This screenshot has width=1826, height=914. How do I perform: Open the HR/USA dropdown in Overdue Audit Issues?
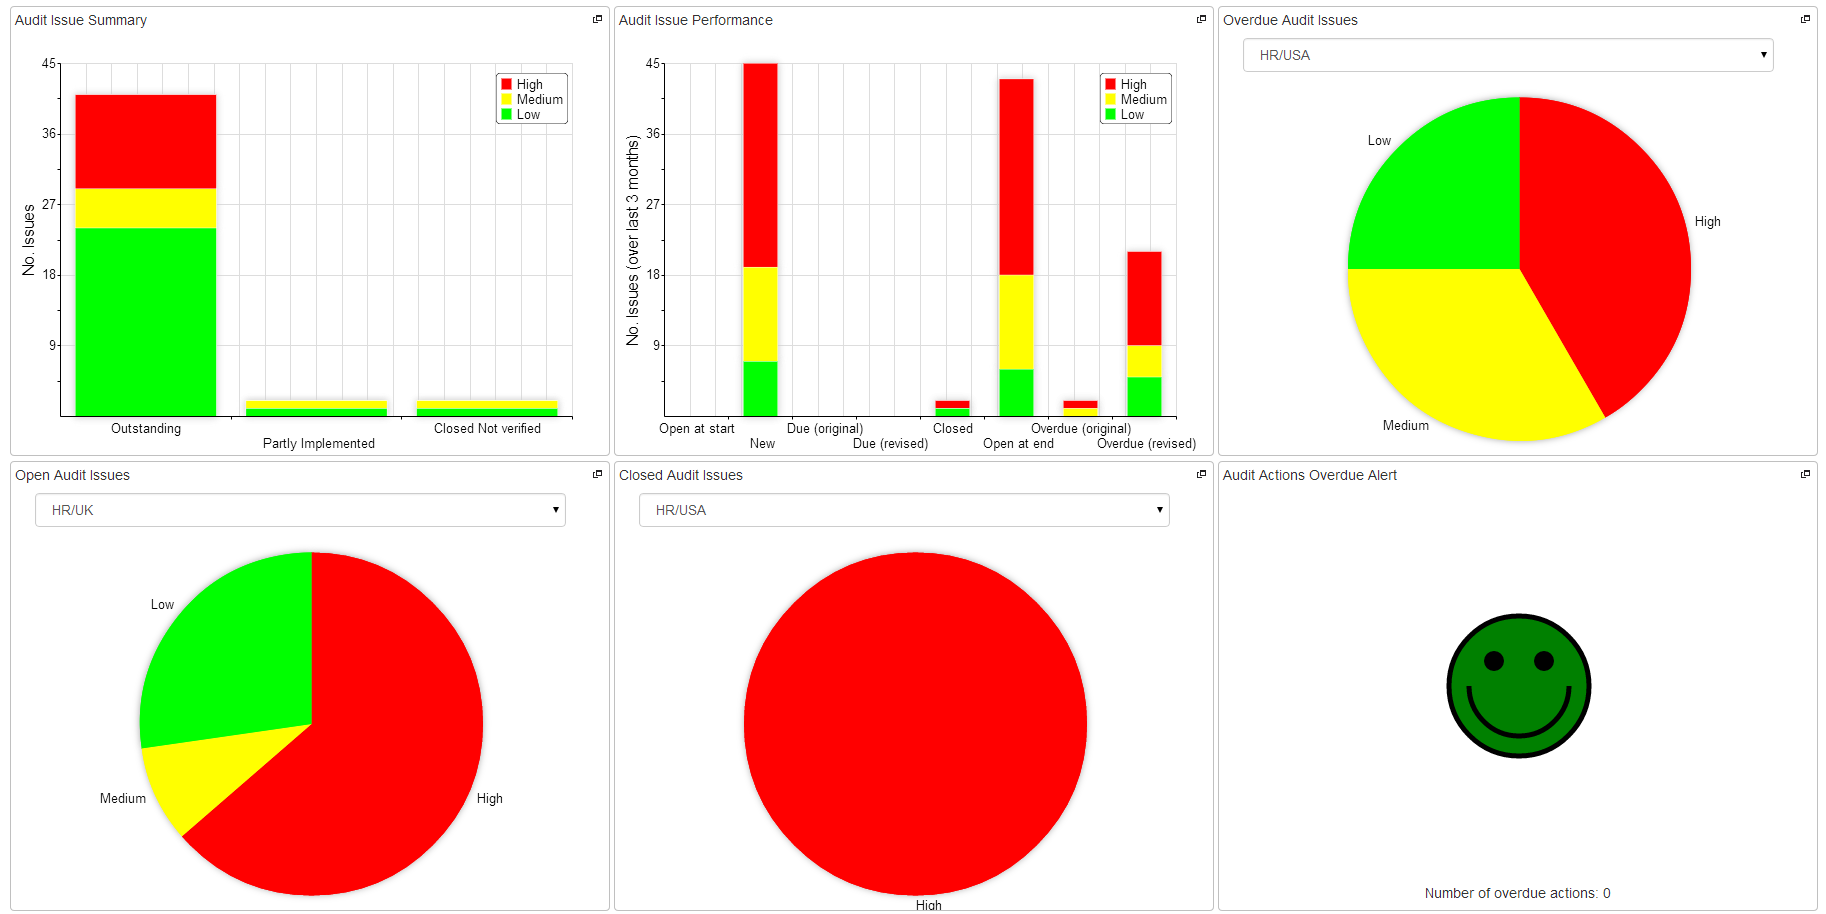(1507, 55)
